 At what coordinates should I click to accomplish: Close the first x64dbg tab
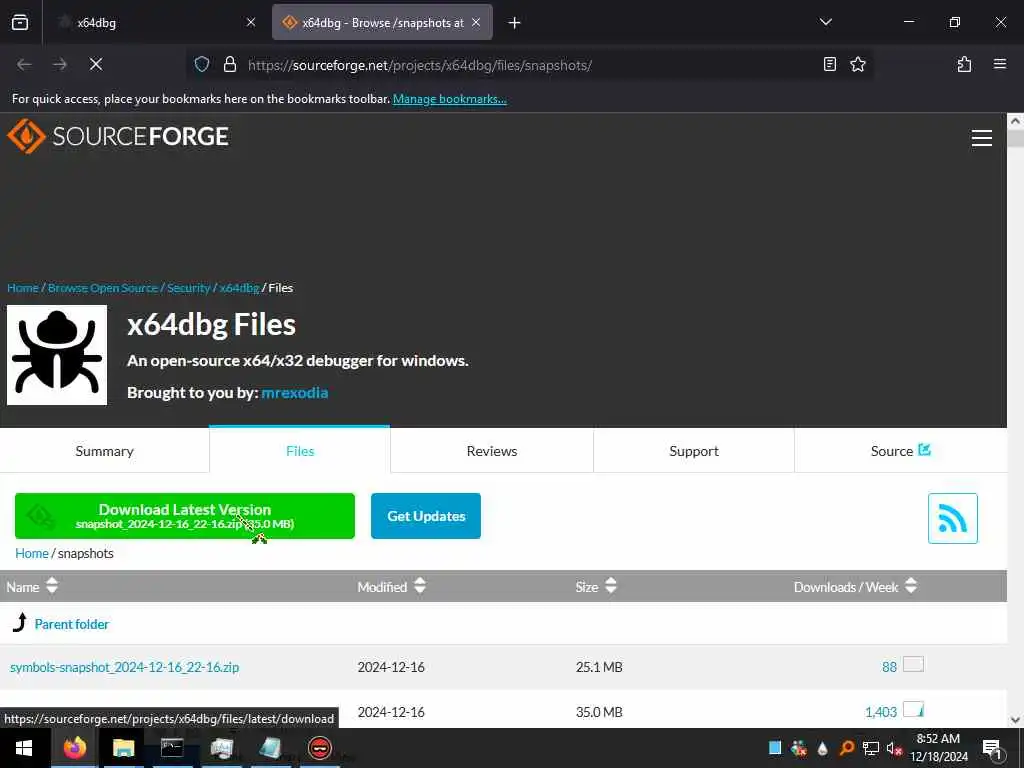[x=251, y=22]
